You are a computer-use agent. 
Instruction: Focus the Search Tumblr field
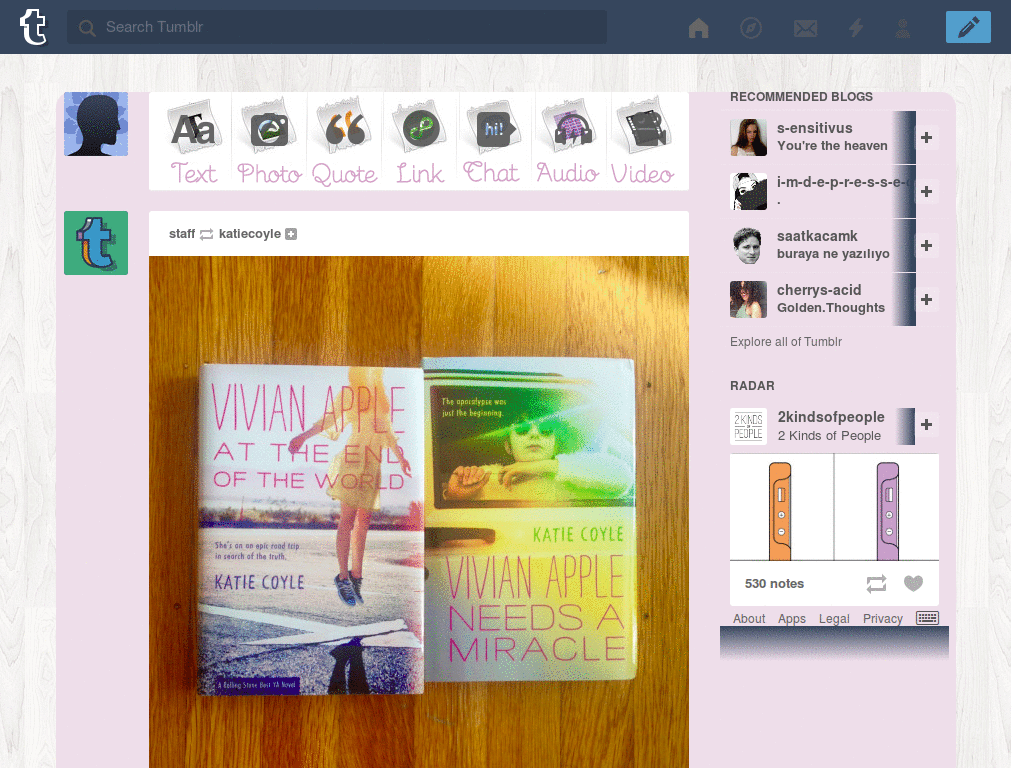[337, 27]
